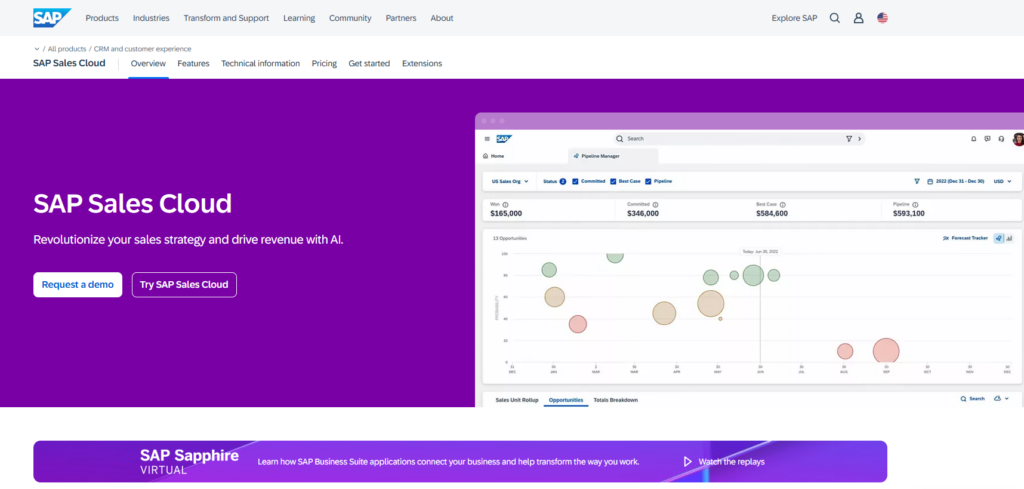Click the Home house icon in dashboard preview
The width and height of the screenshot is (1024, 489).
485,156
